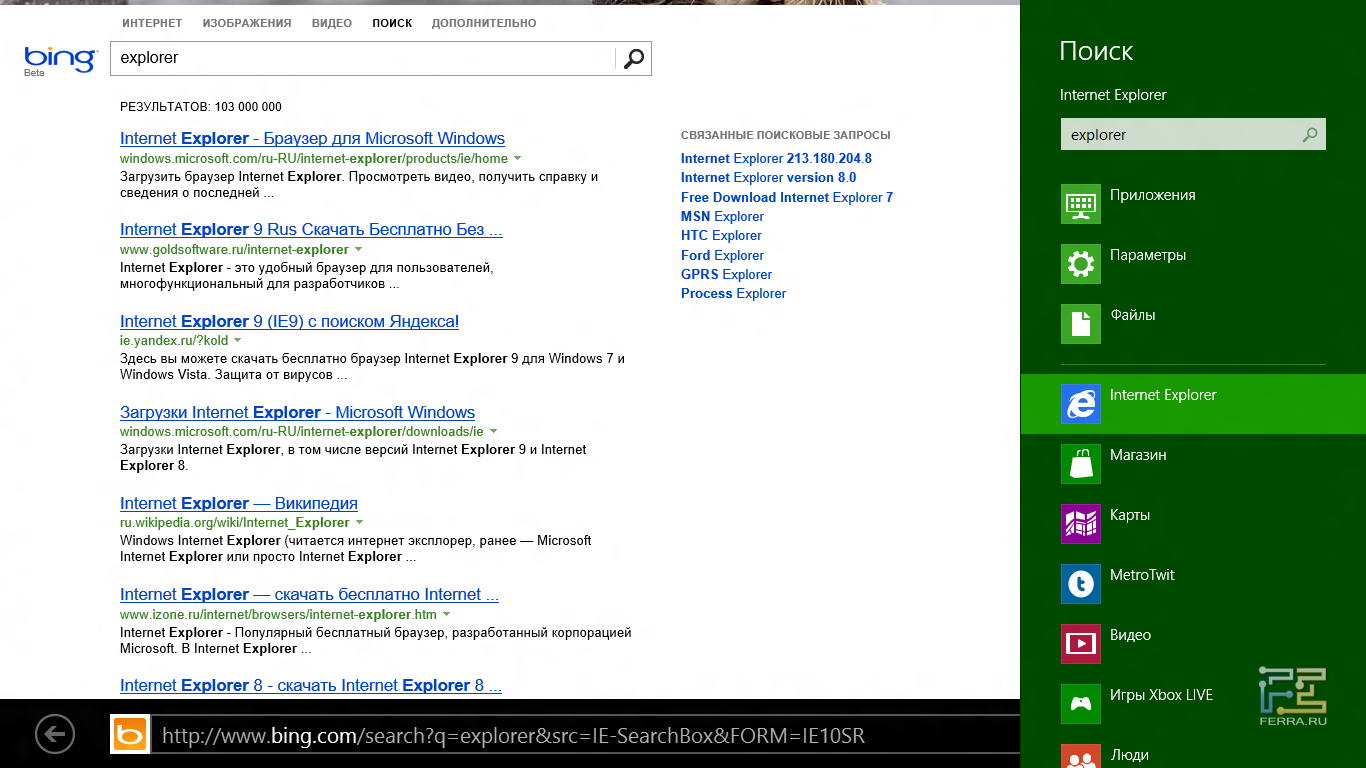Choose Видео in the search list

tap(1130, 636)
